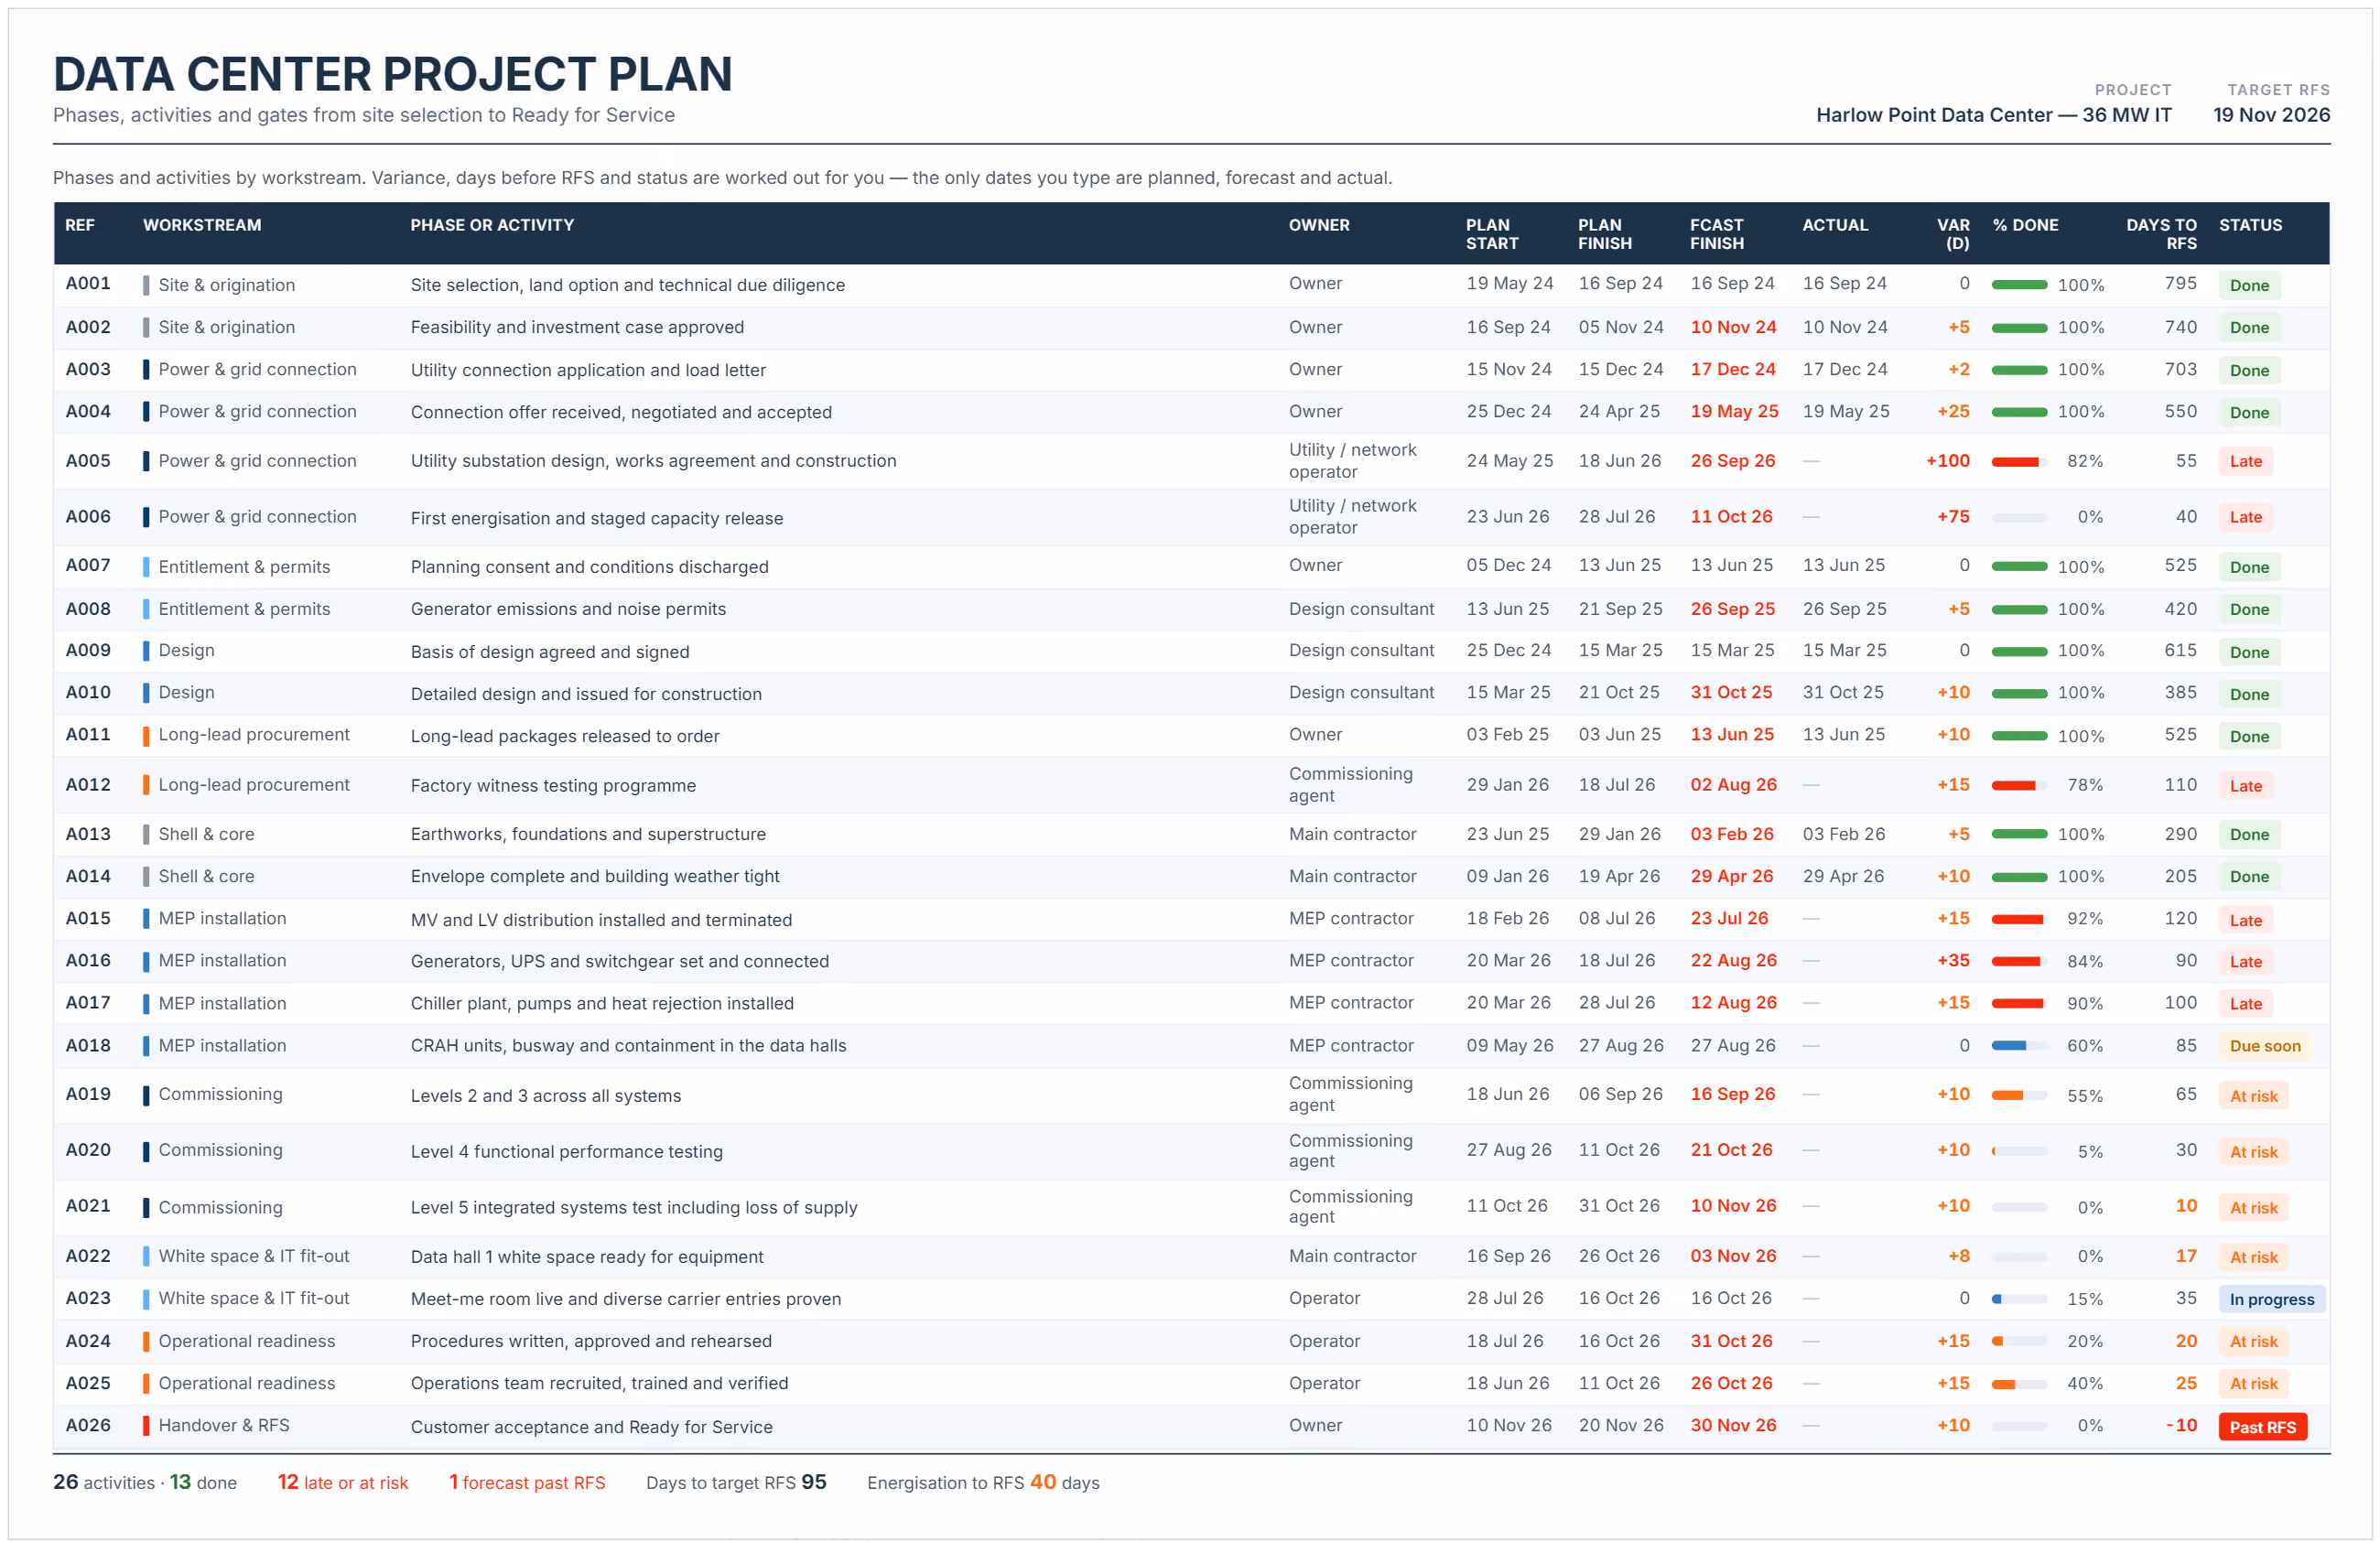Click the PHASE OR ACTIVITY column header

pos(492,225)
